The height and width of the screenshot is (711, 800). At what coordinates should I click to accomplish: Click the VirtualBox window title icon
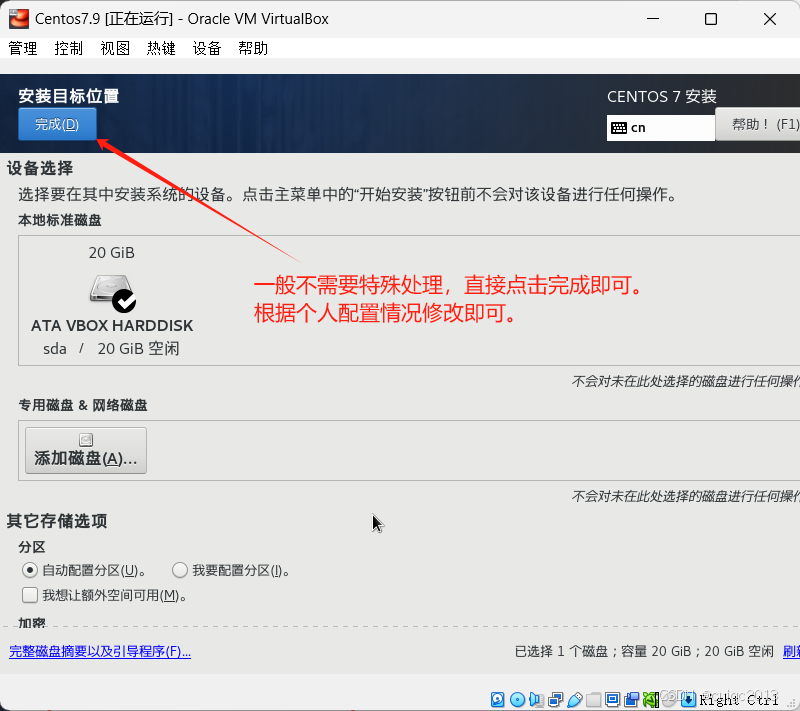(x=19, y=19)
